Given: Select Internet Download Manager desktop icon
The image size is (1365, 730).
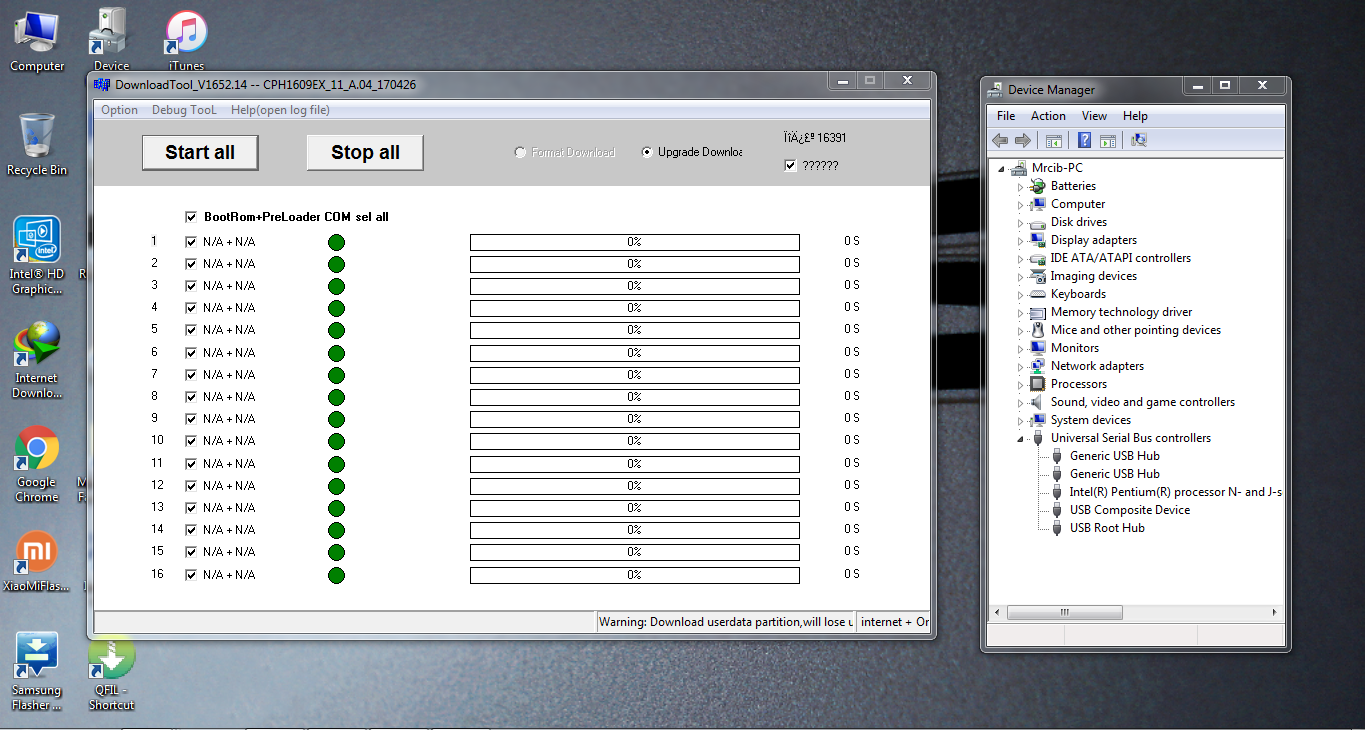Looking at the screenshot, I should (37, 360).
